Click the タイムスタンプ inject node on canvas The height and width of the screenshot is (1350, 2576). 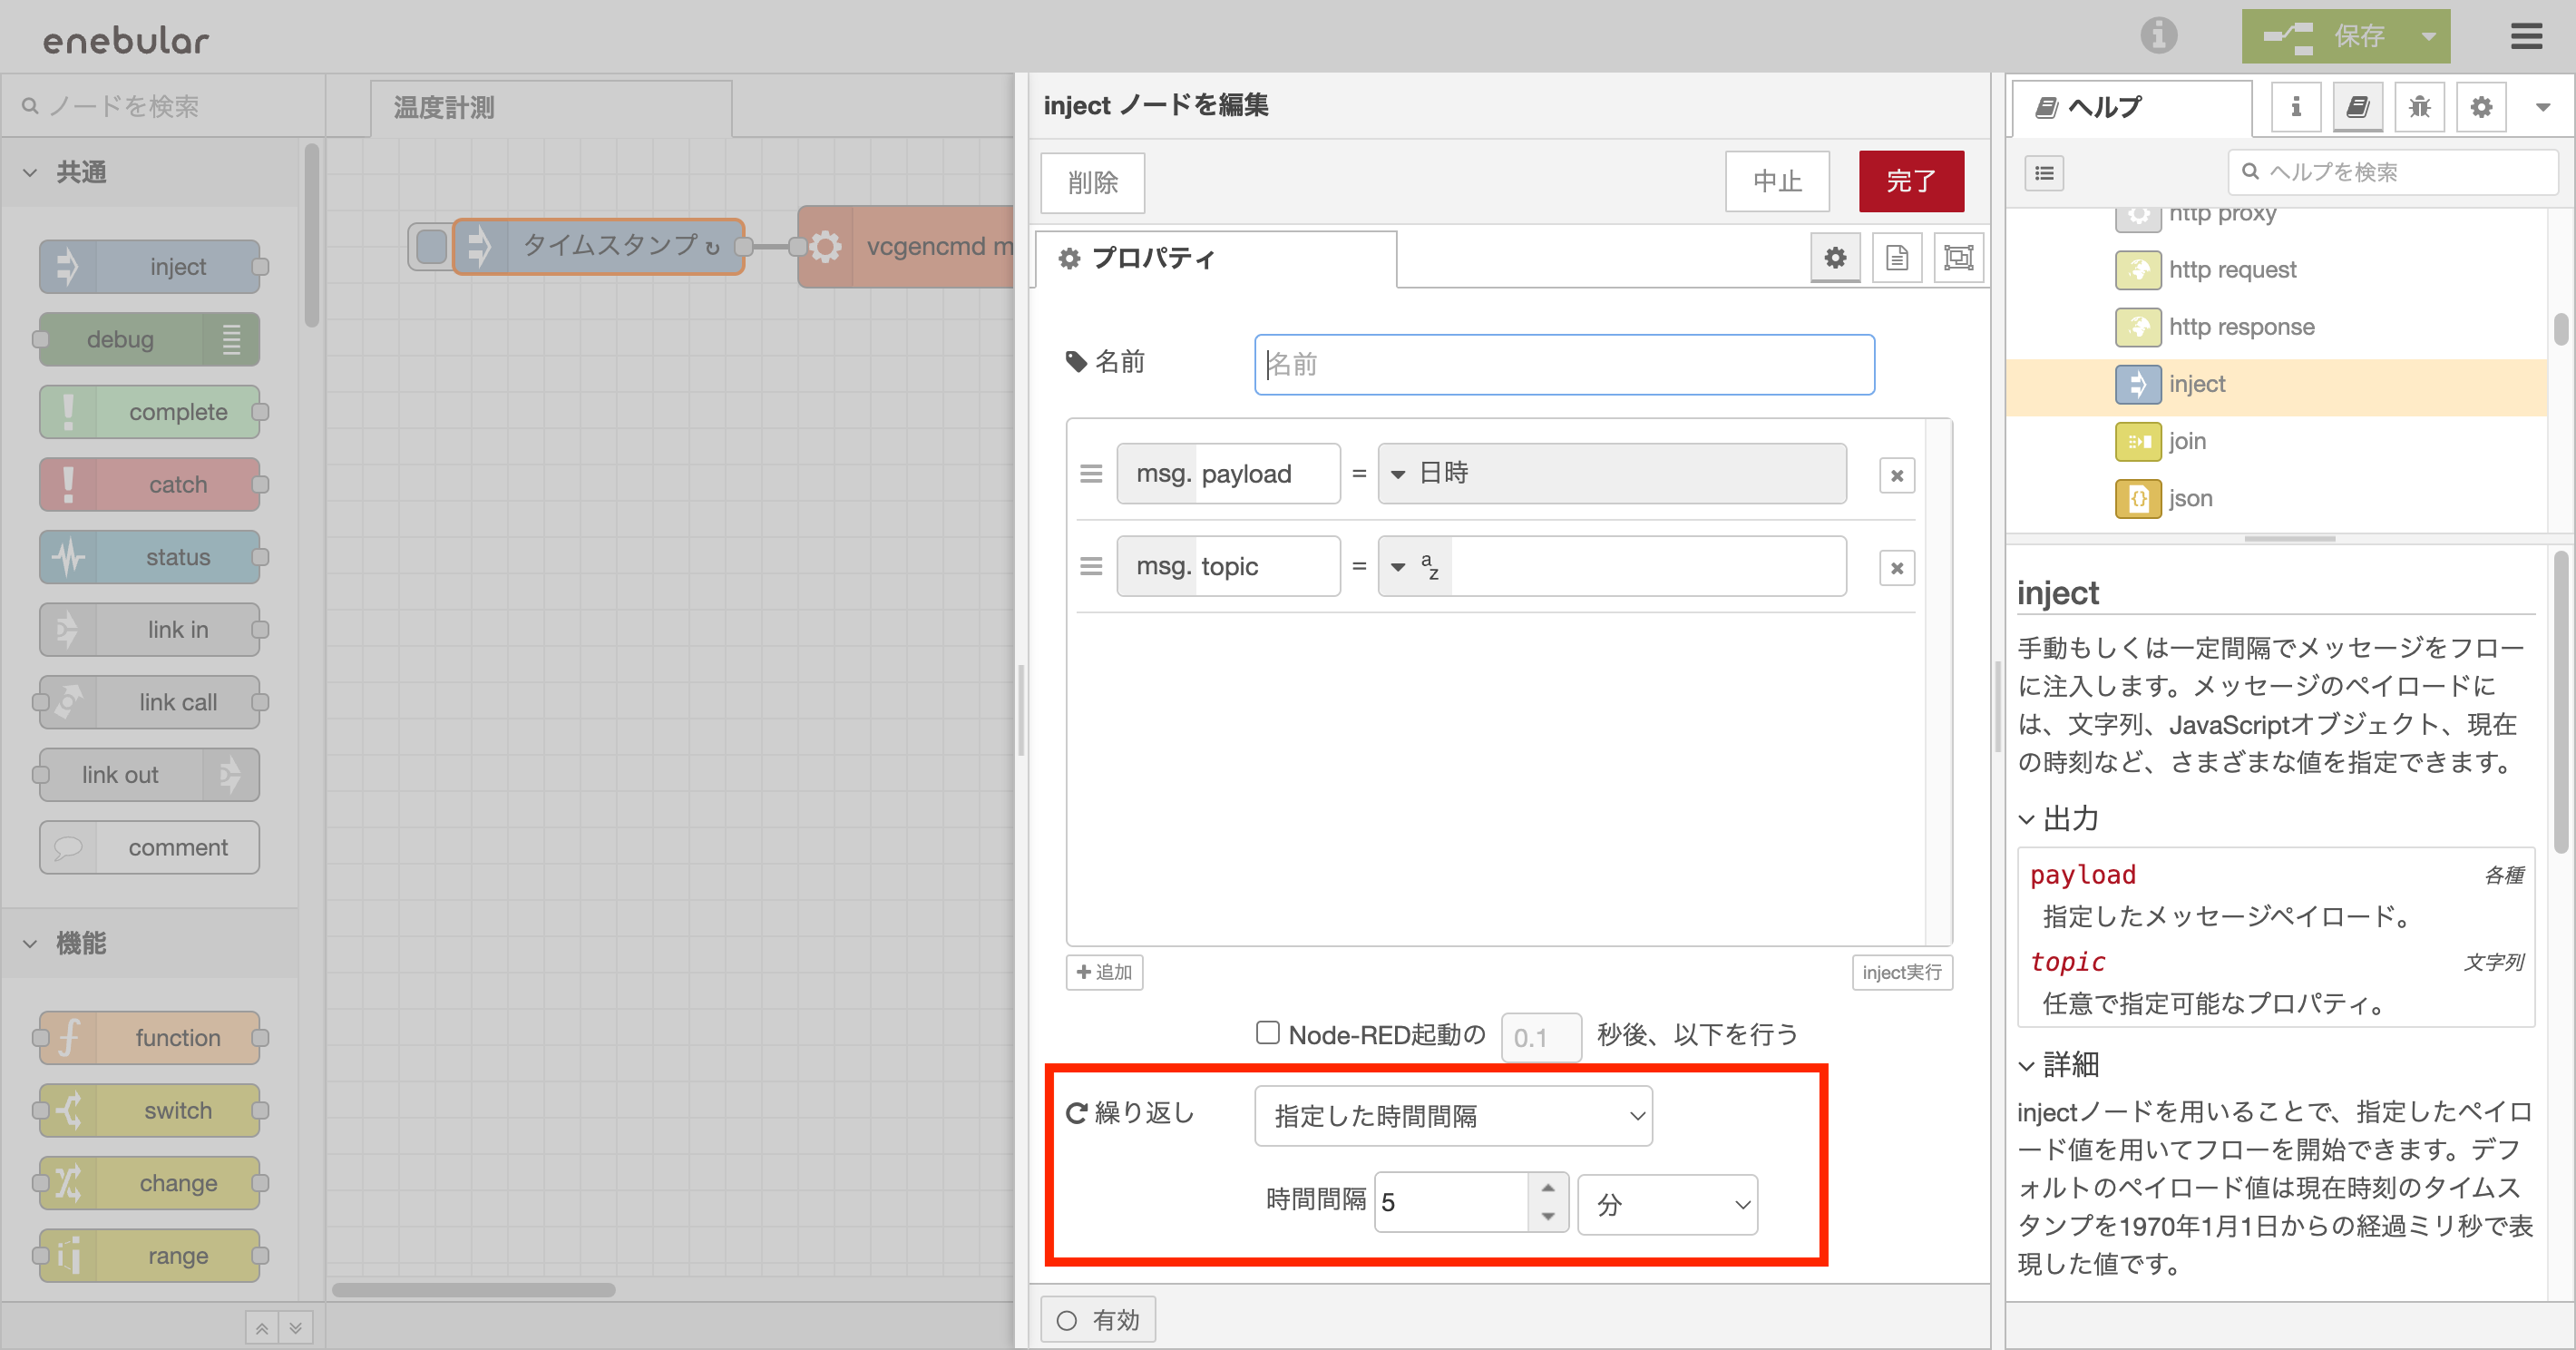[x=598, y=246]
